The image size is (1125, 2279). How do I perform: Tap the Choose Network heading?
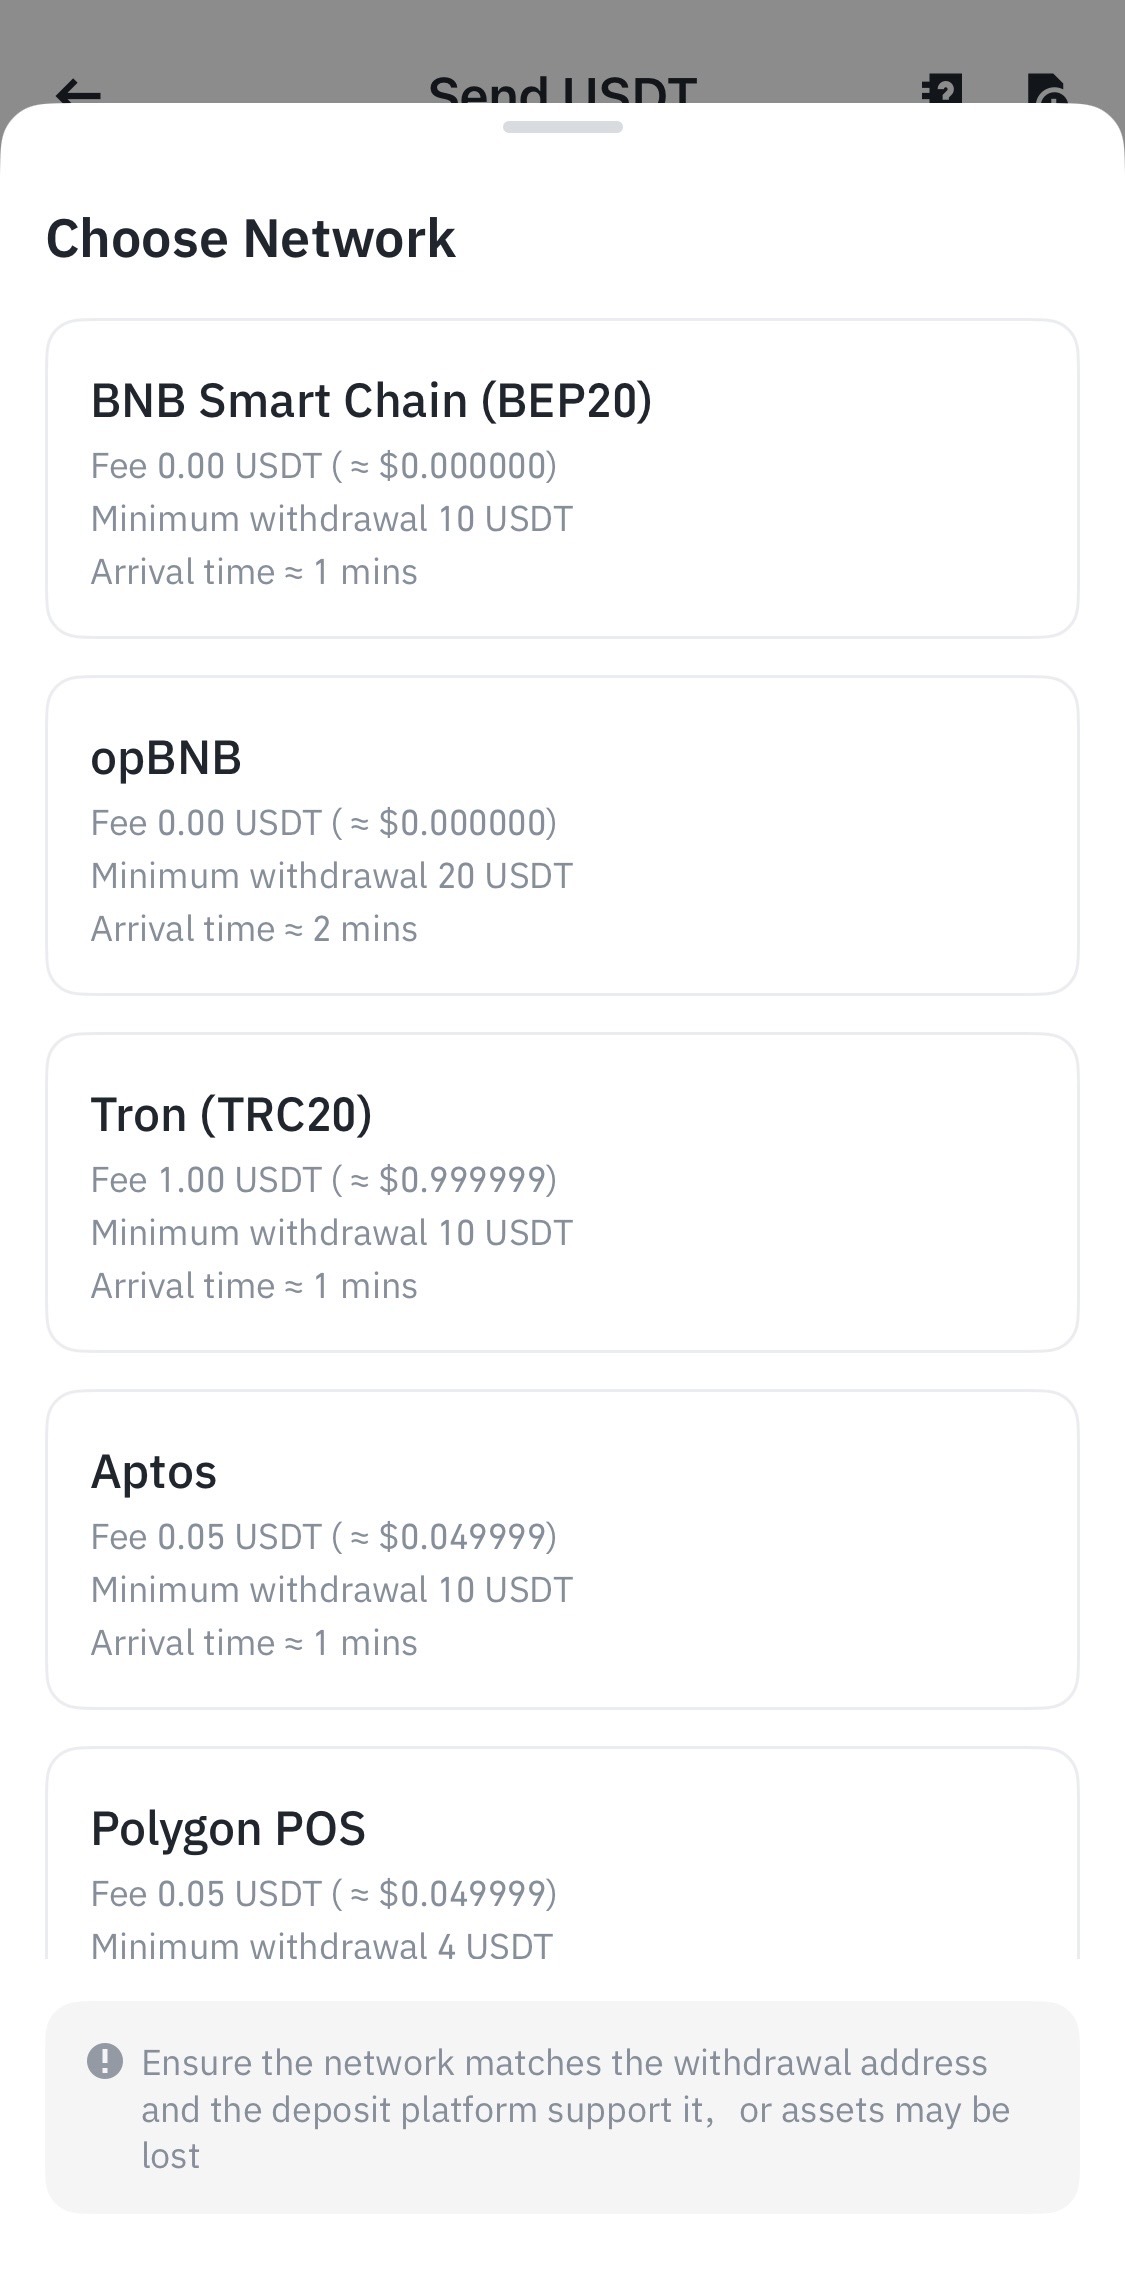[251, 239]
